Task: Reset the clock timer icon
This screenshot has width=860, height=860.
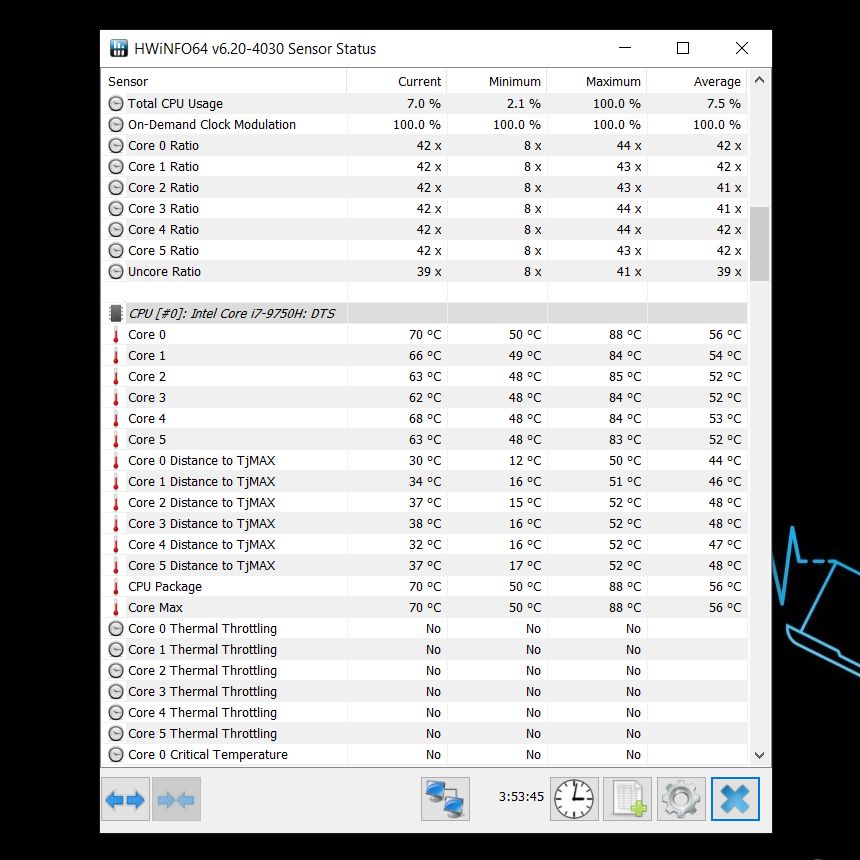Action: (x=574, y=799)
